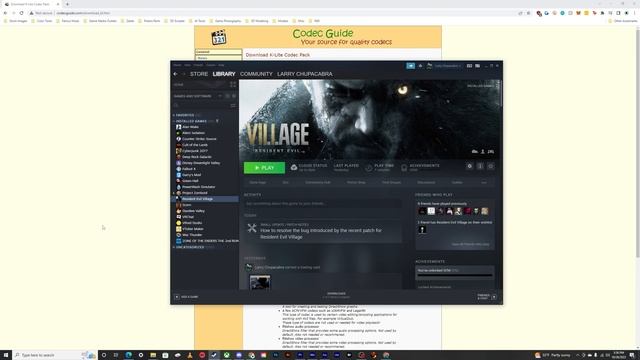
Task: Select Resident Evil Village in the library list
Action: pyautogui.click(x=205, y=199)
